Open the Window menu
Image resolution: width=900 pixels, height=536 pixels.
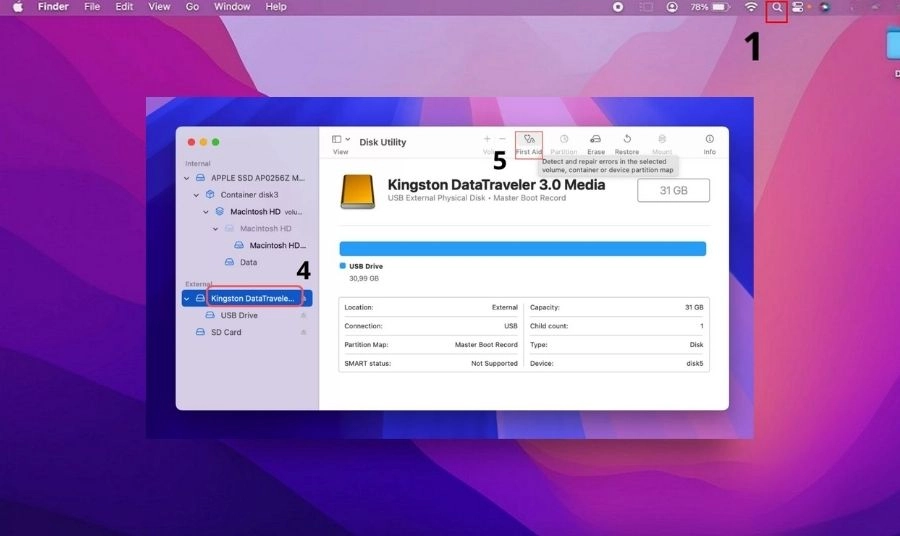[232, 7]
